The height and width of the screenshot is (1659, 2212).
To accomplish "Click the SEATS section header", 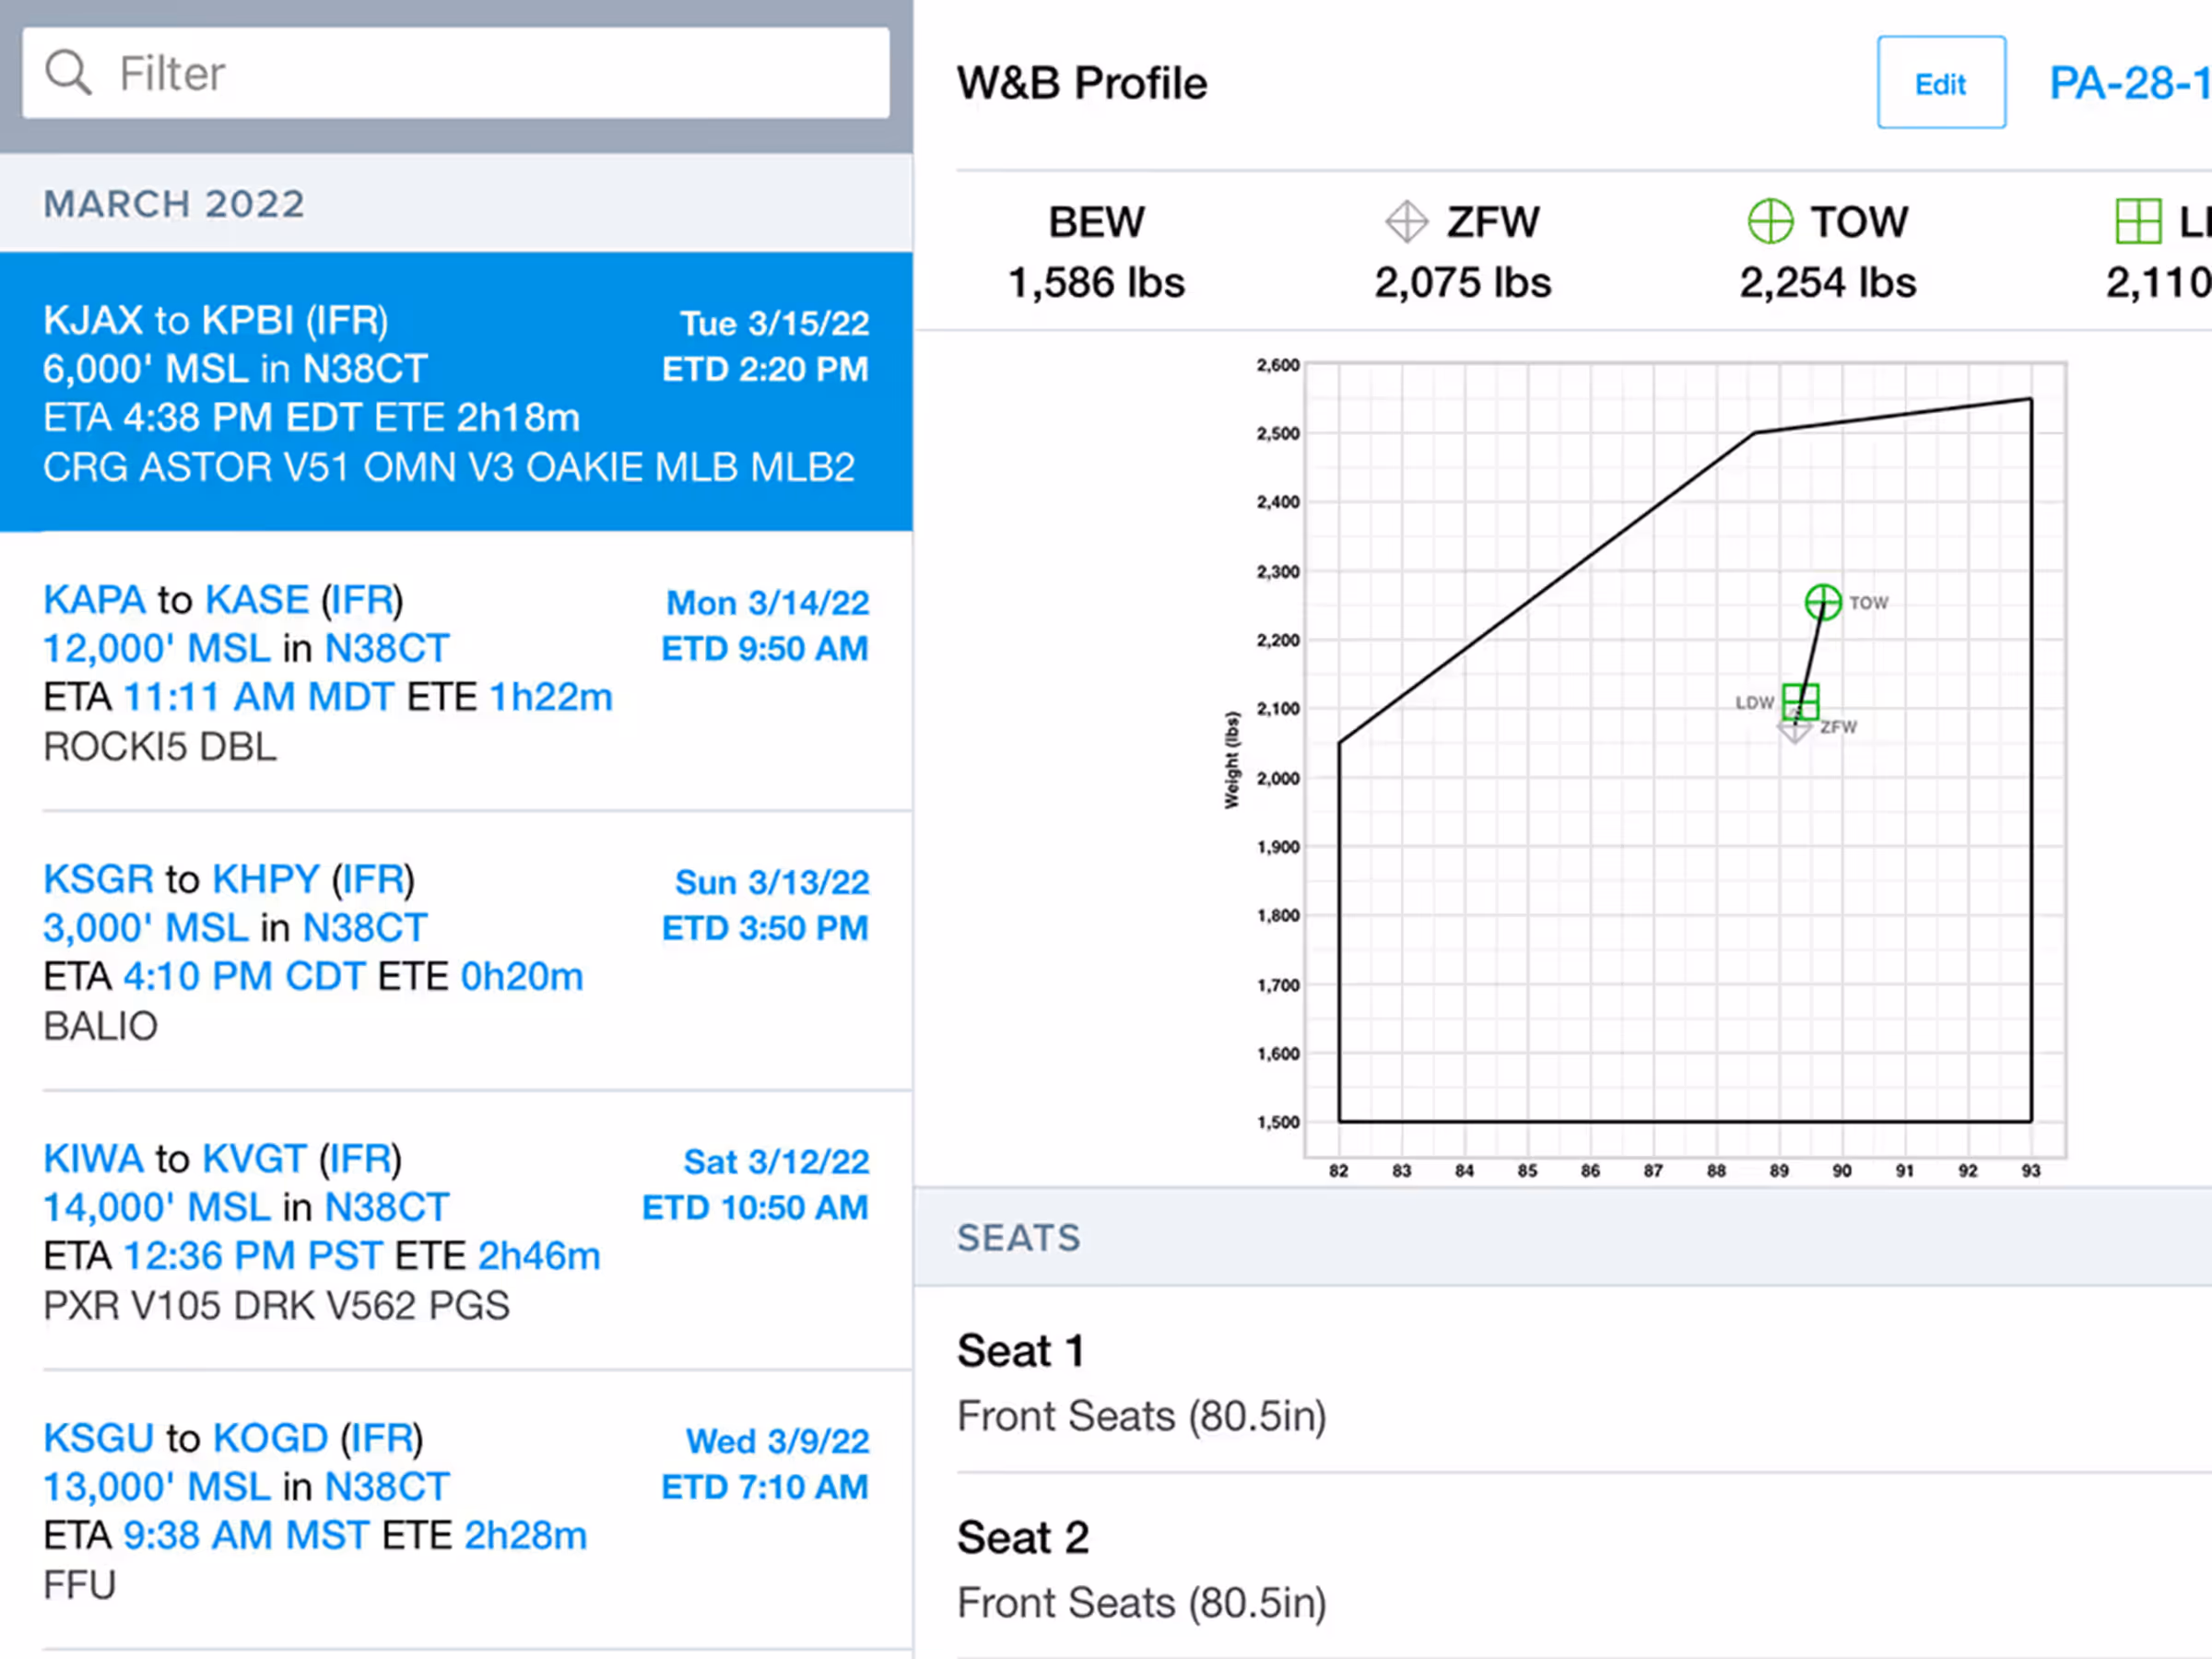I will [1018, 1238].
